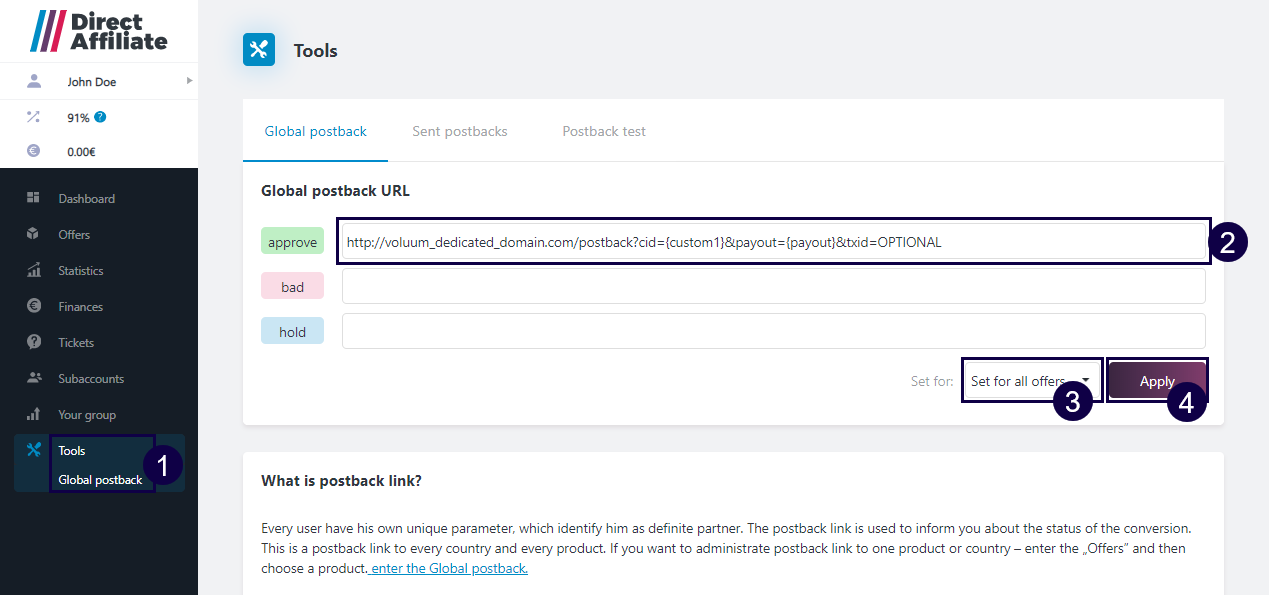Click the Tickets question mark icon
This screenshot has height=595, width=1269.
click(x=33, y=342)
